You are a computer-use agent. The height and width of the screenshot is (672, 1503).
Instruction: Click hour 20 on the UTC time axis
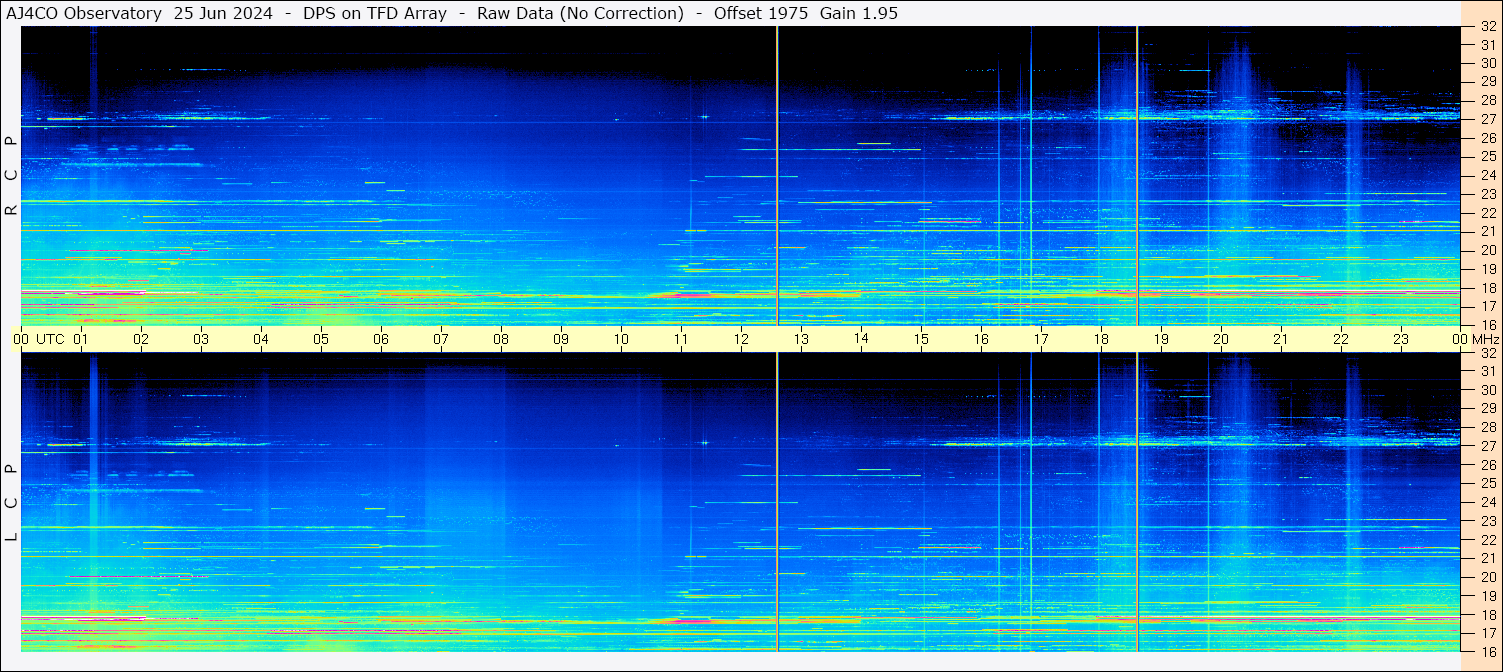(1221, 339)
